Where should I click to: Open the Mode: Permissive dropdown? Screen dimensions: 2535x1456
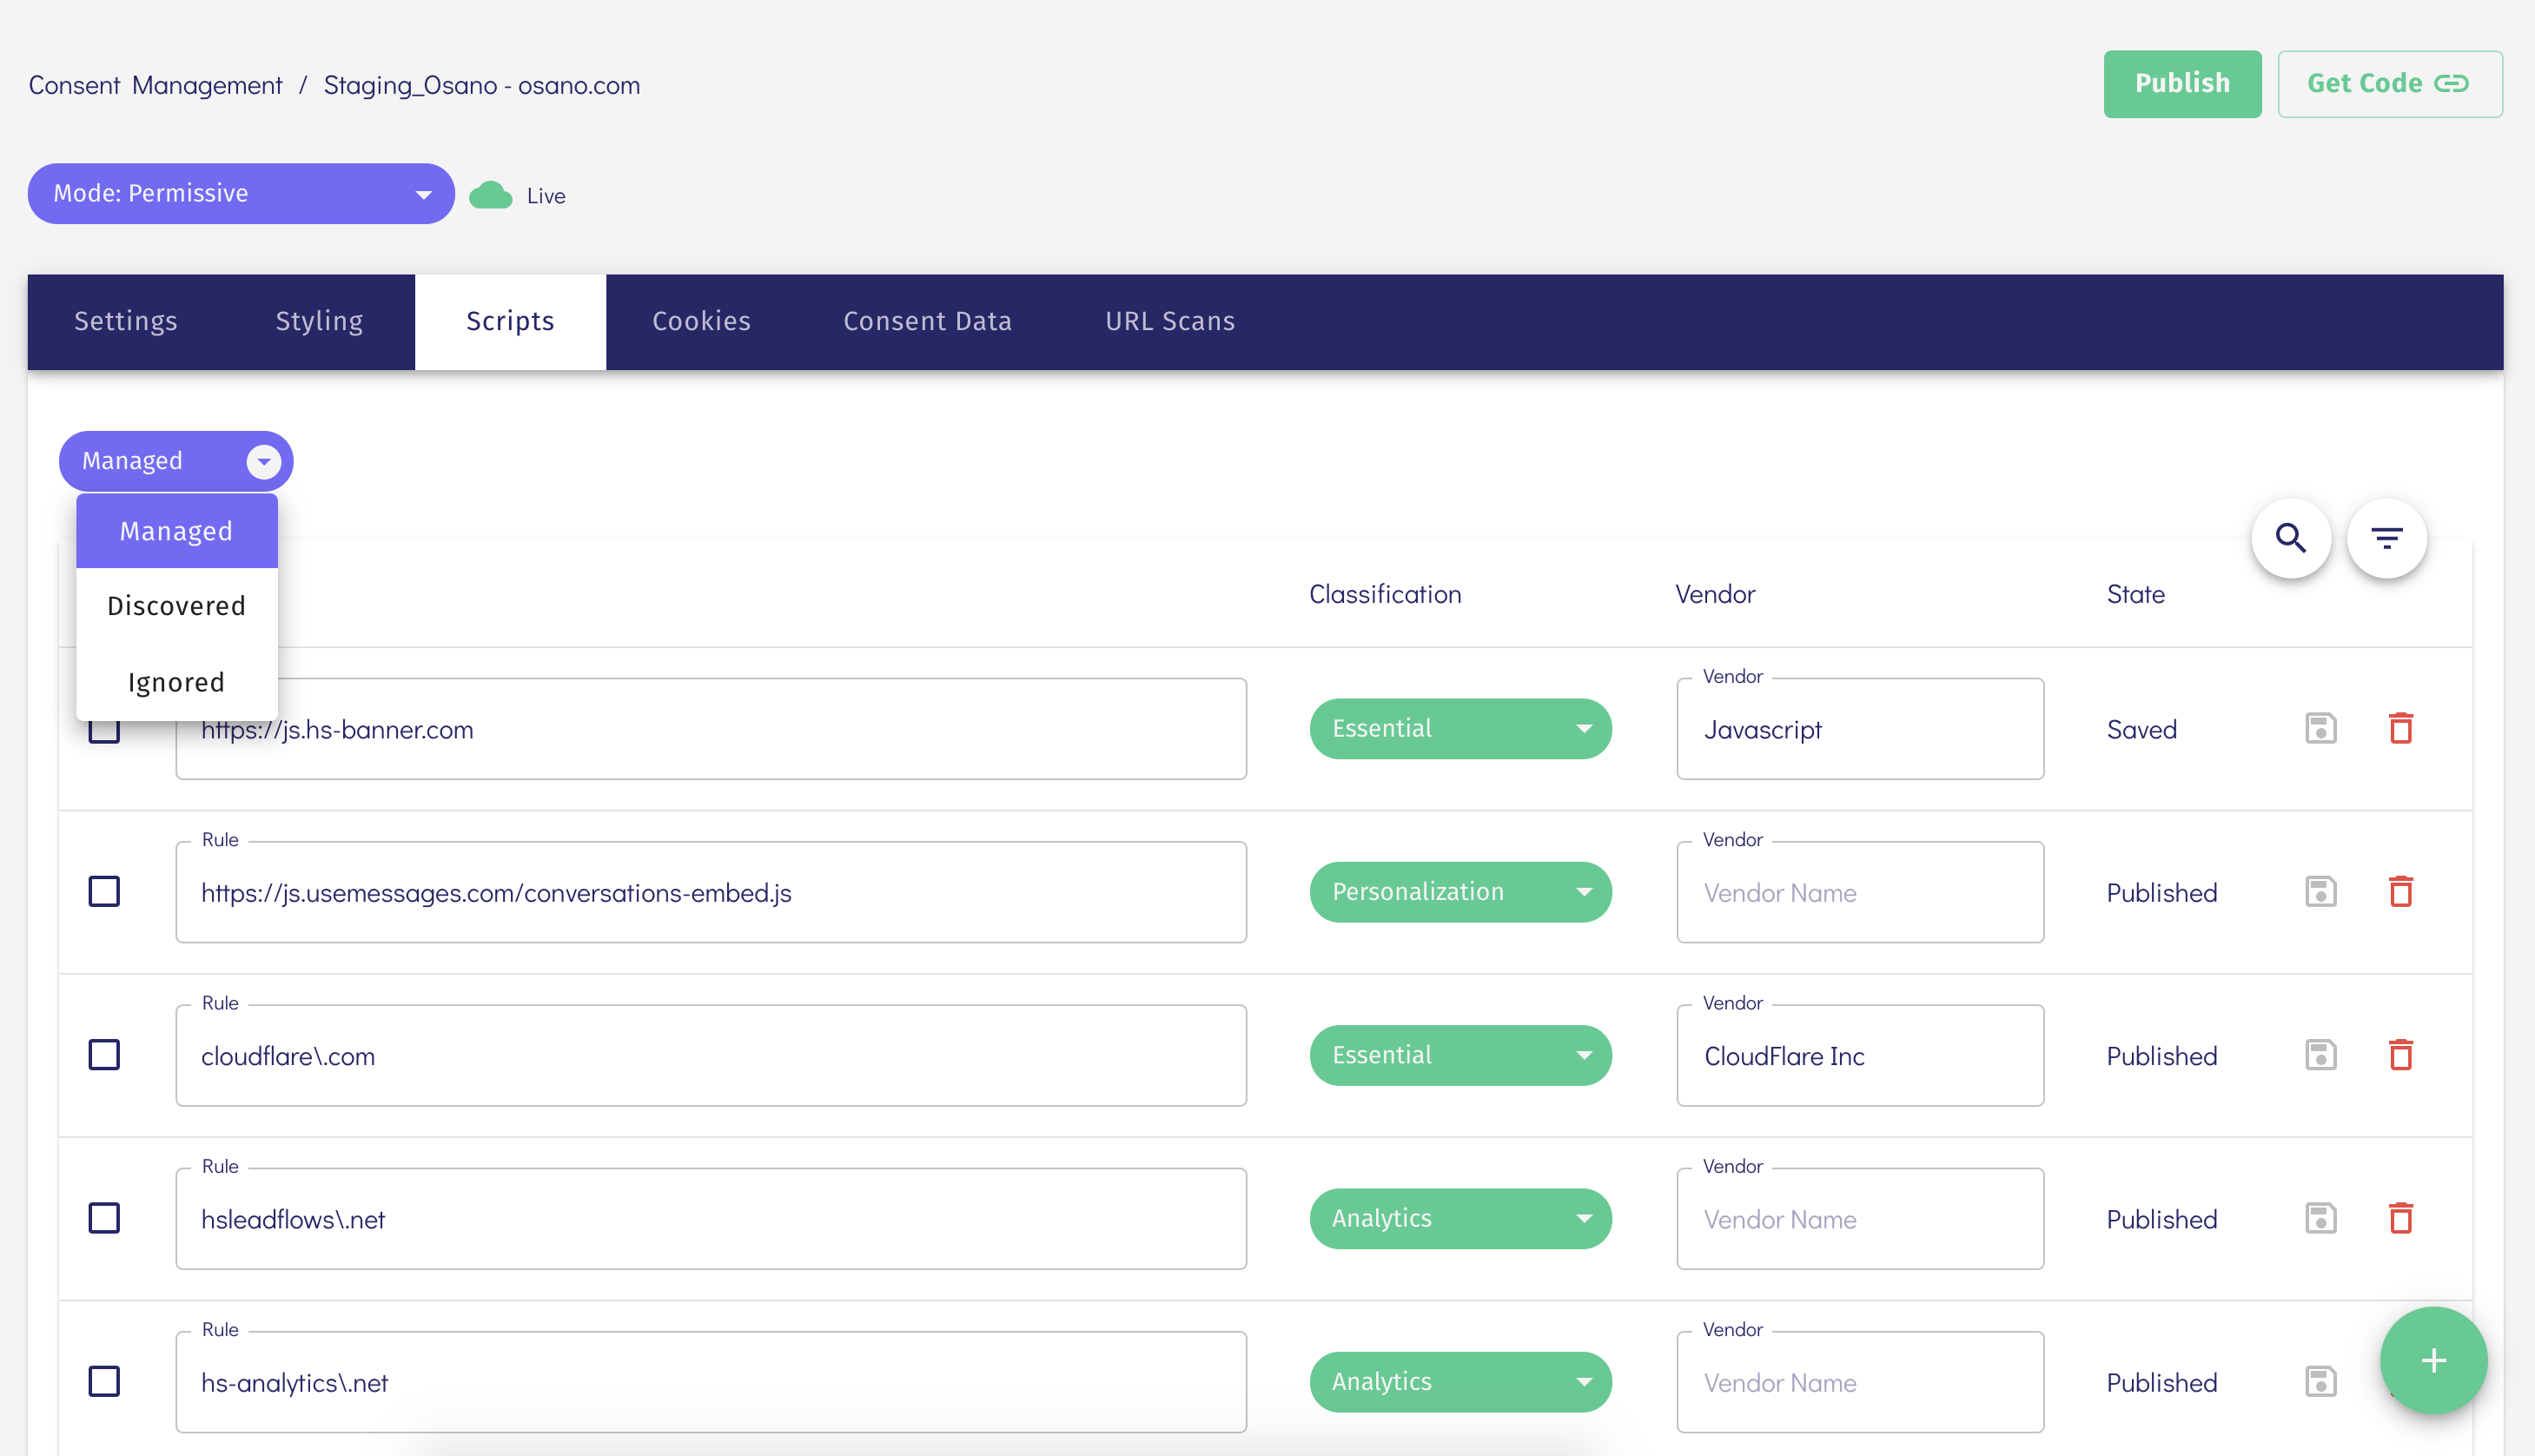coord(241,193)
